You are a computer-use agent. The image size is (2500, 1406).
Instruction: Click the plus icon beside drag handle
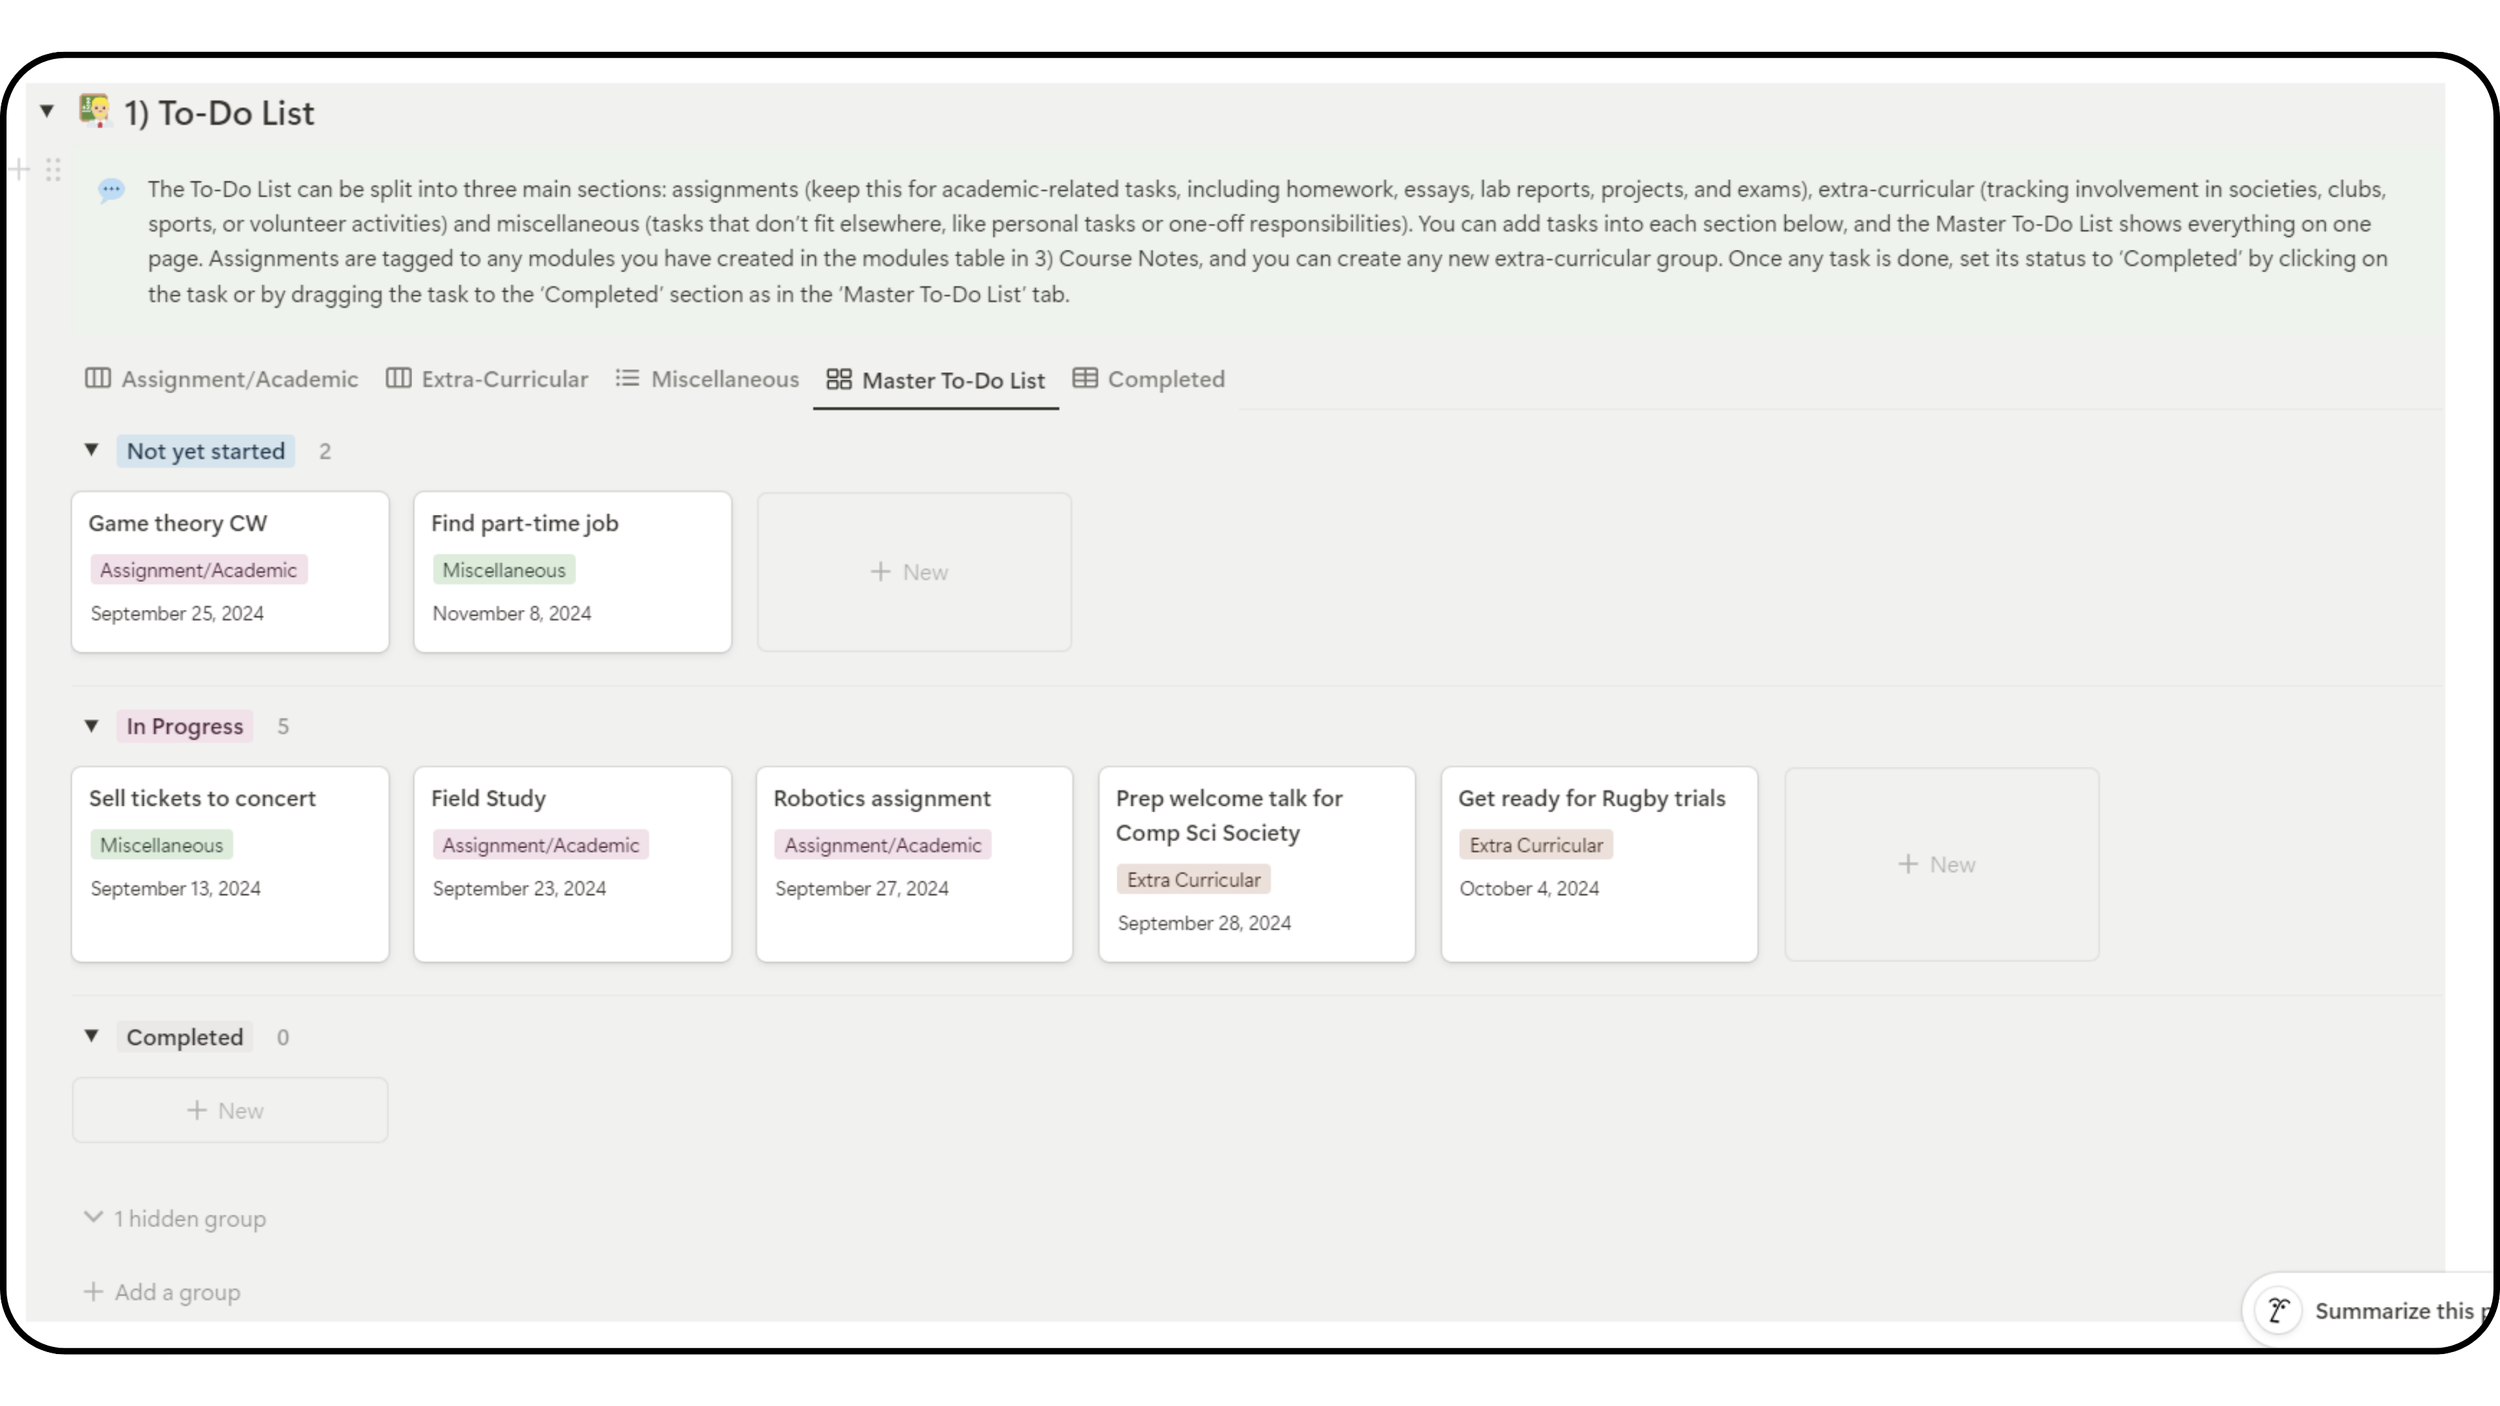19,170
